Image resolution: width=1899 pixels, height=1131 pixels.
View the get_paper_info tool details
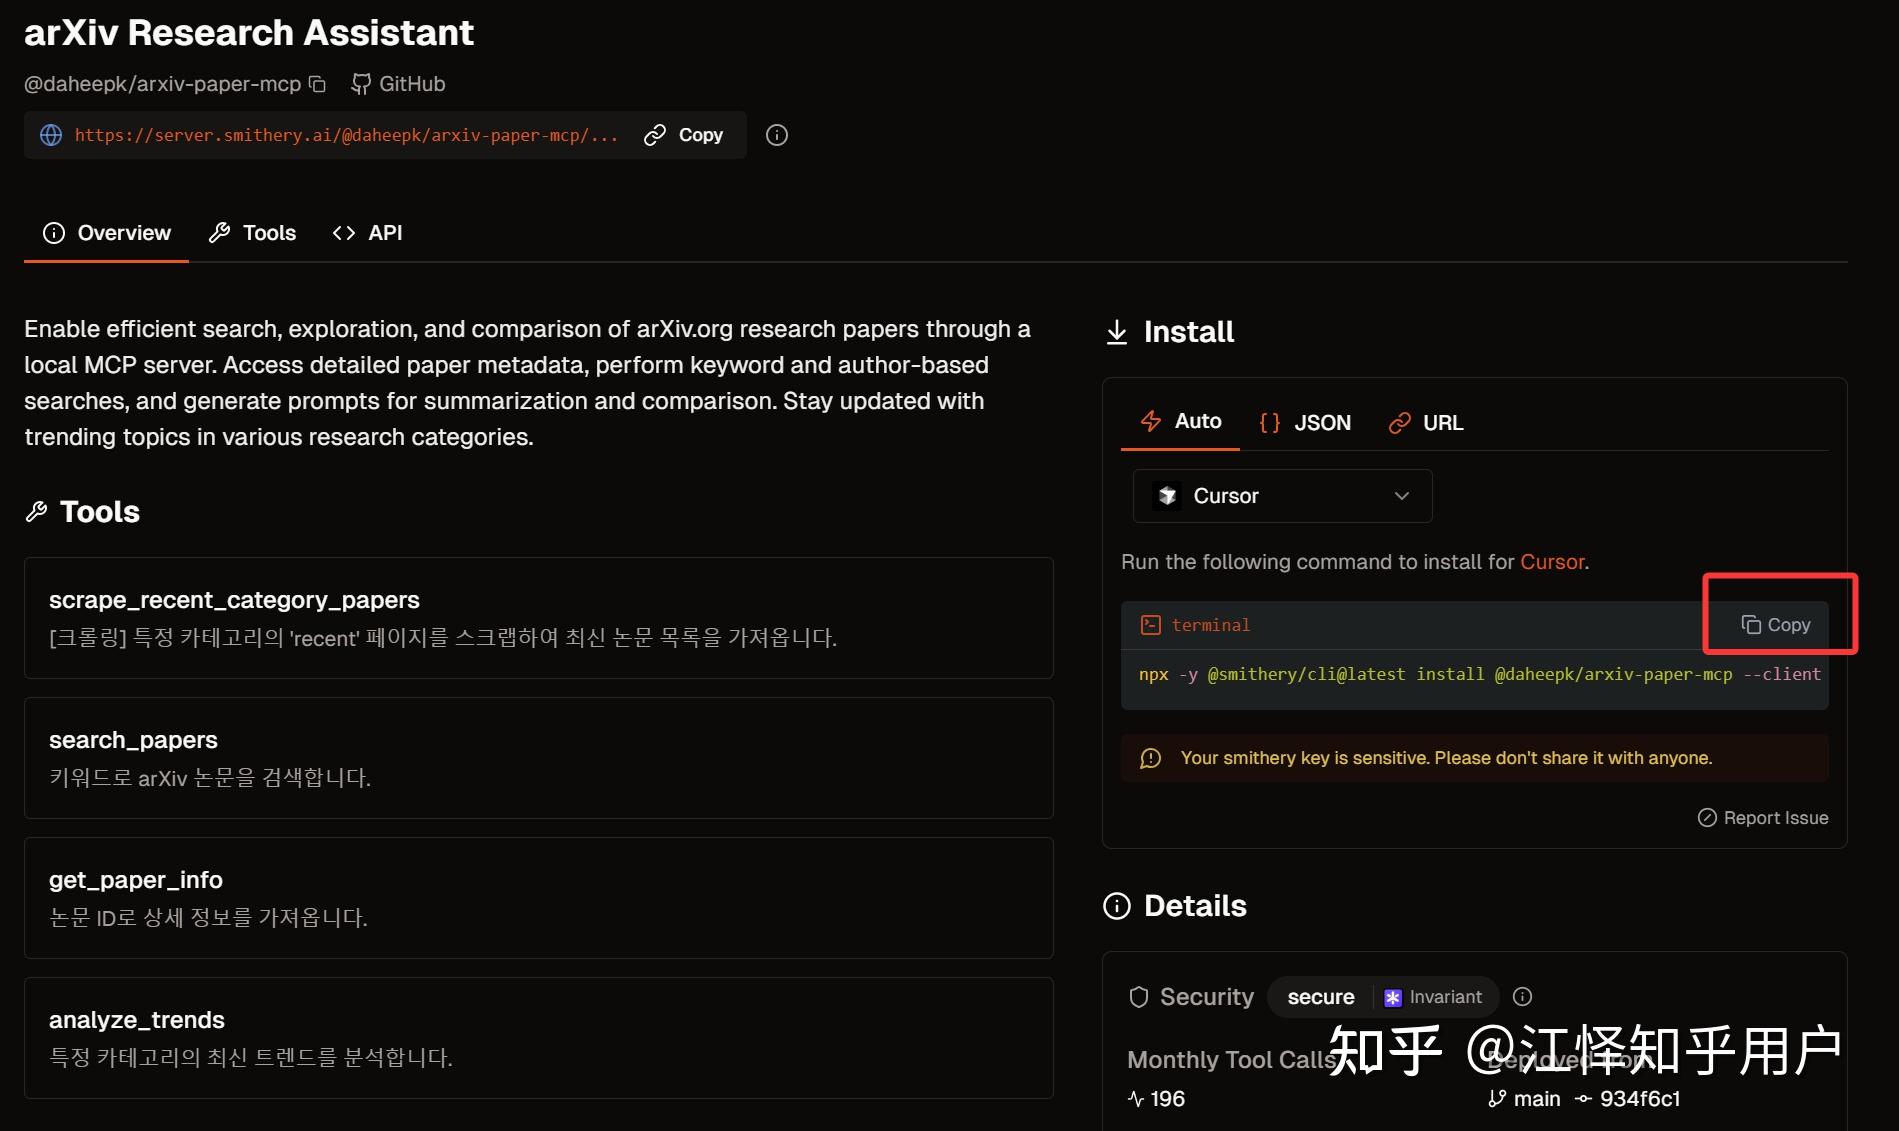click(538, 897)
